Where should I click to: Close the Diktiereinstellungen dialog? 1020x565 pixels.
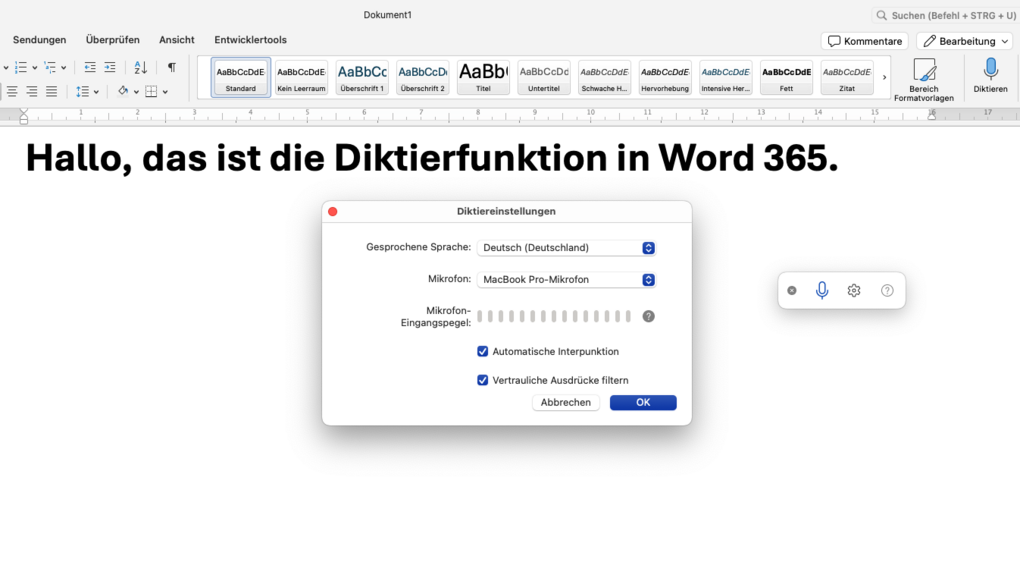[333, 211]
